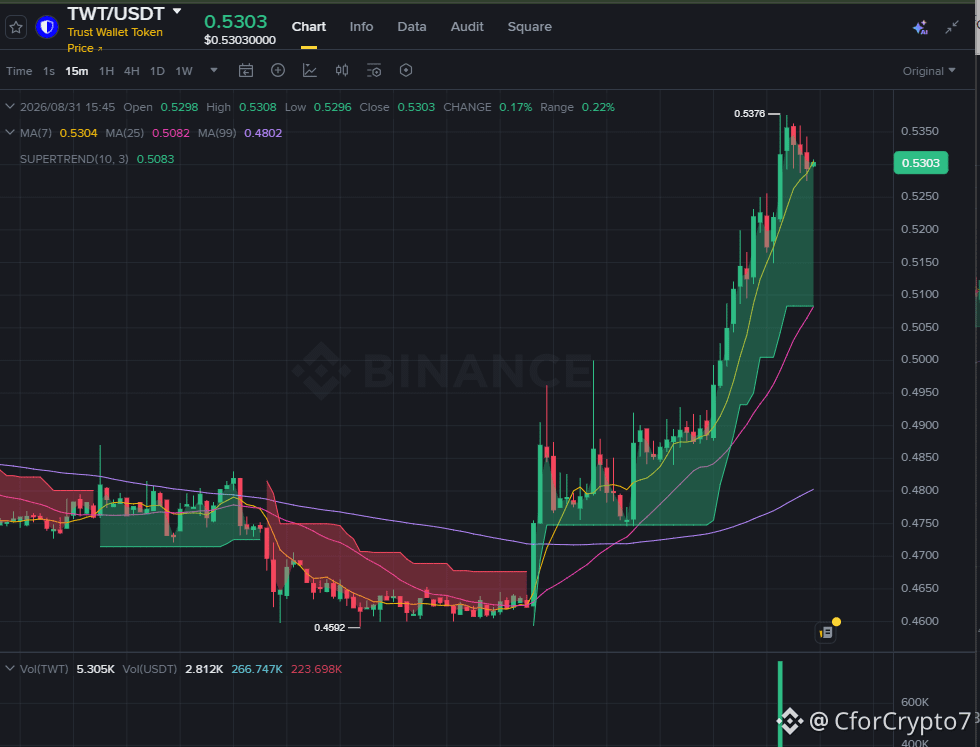980x747 pixels.
Task: Click the current price tag 0.5303
Action: pos(921,163)
